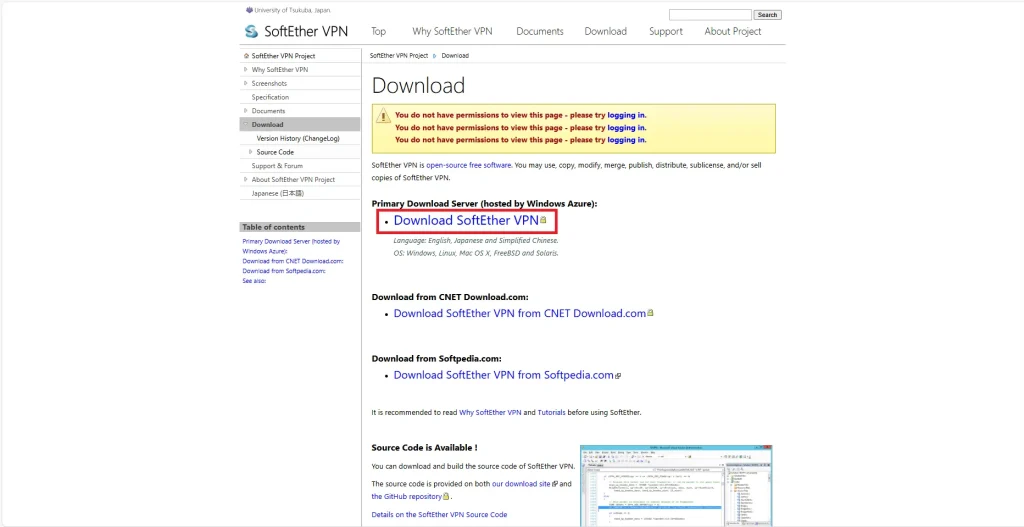
Task: Open the GitHub repository link
Action: [406, 496]
